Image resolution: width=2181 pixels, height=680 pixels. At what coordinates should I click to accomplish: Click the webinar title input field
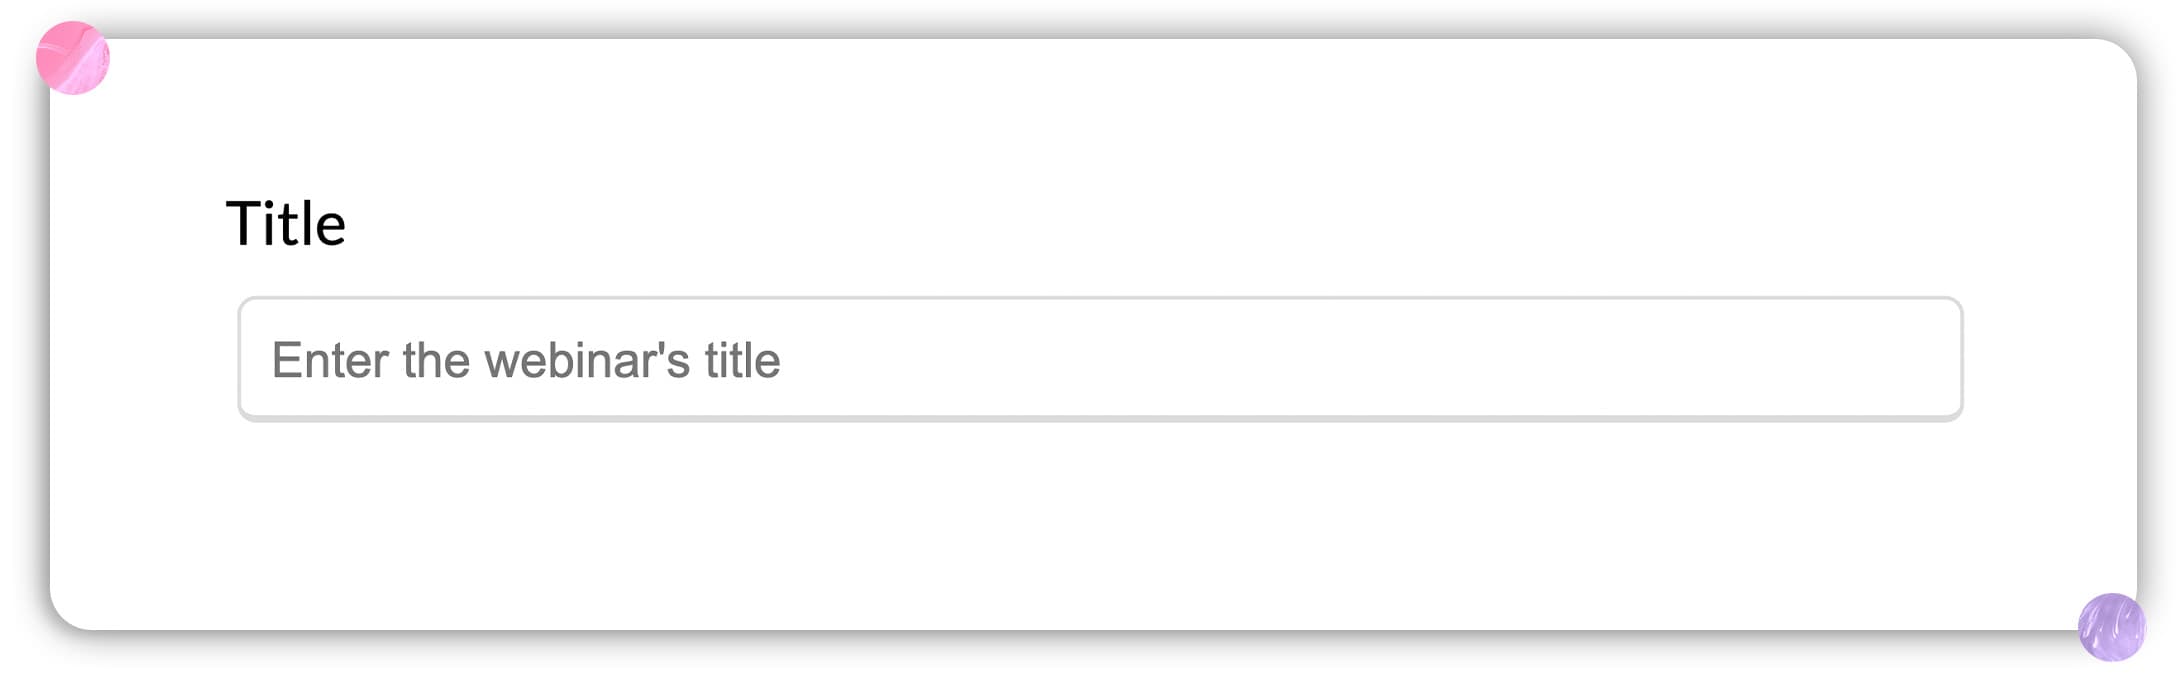1100,359
